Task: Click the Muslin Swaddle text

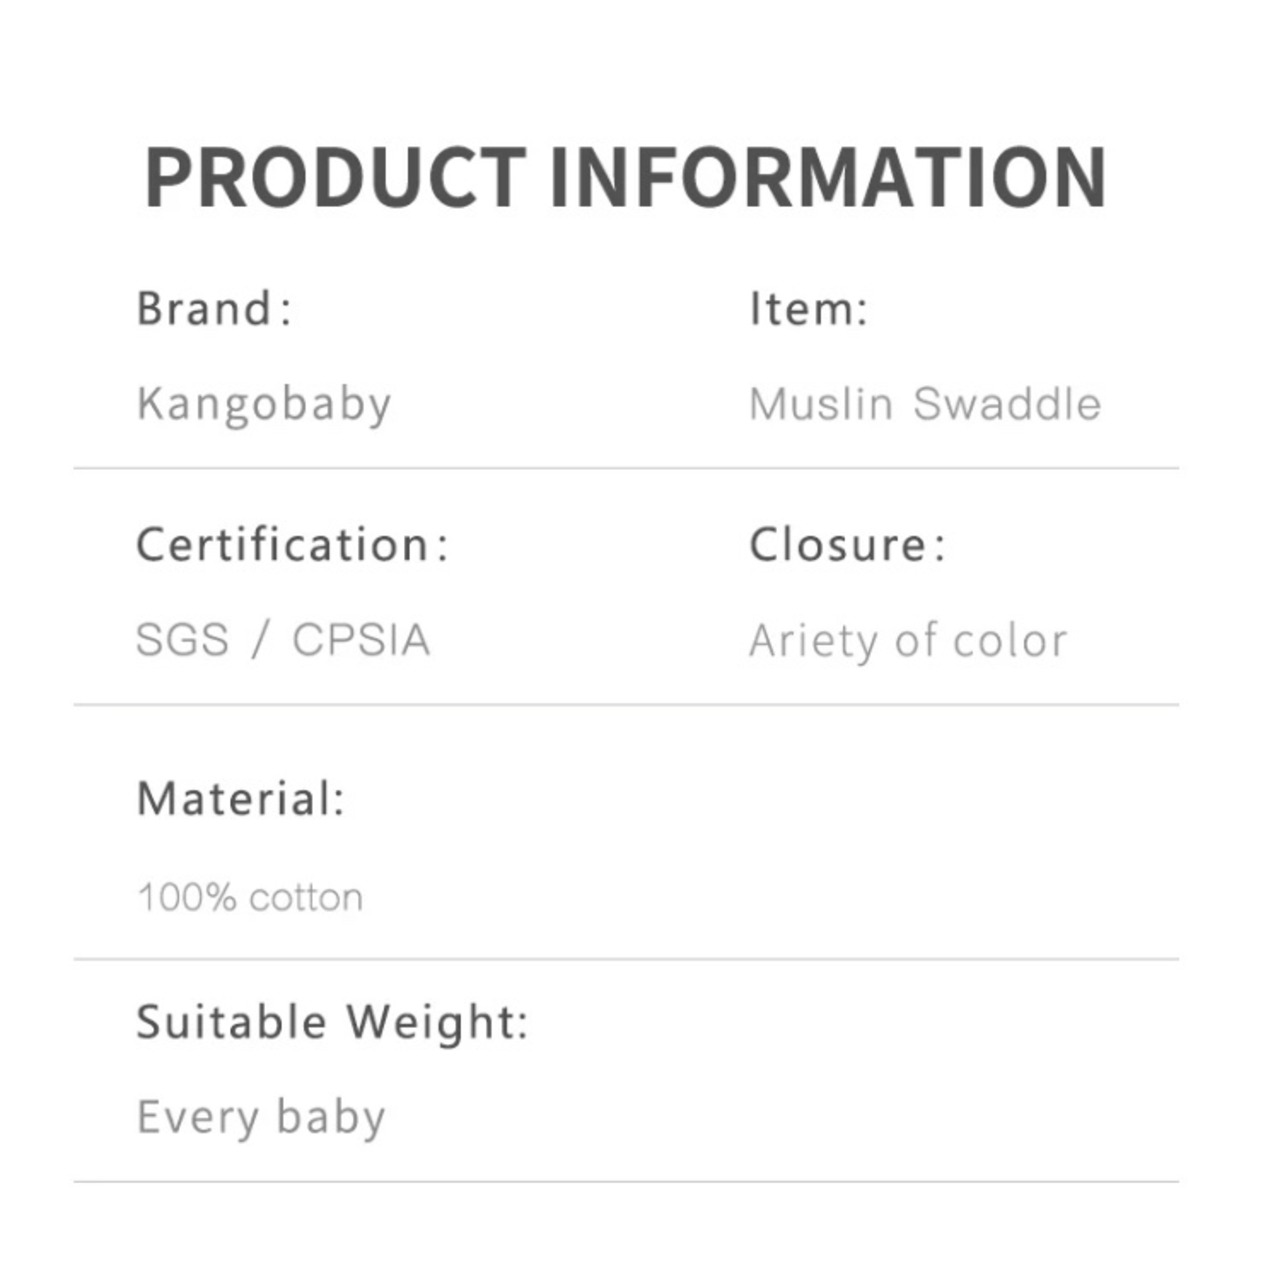Action: (925, 404)
